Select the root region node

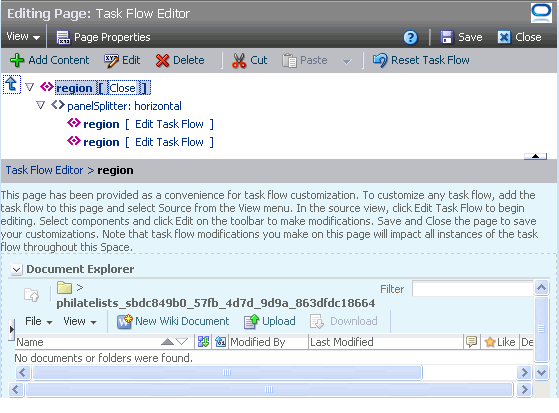point(74,88)
